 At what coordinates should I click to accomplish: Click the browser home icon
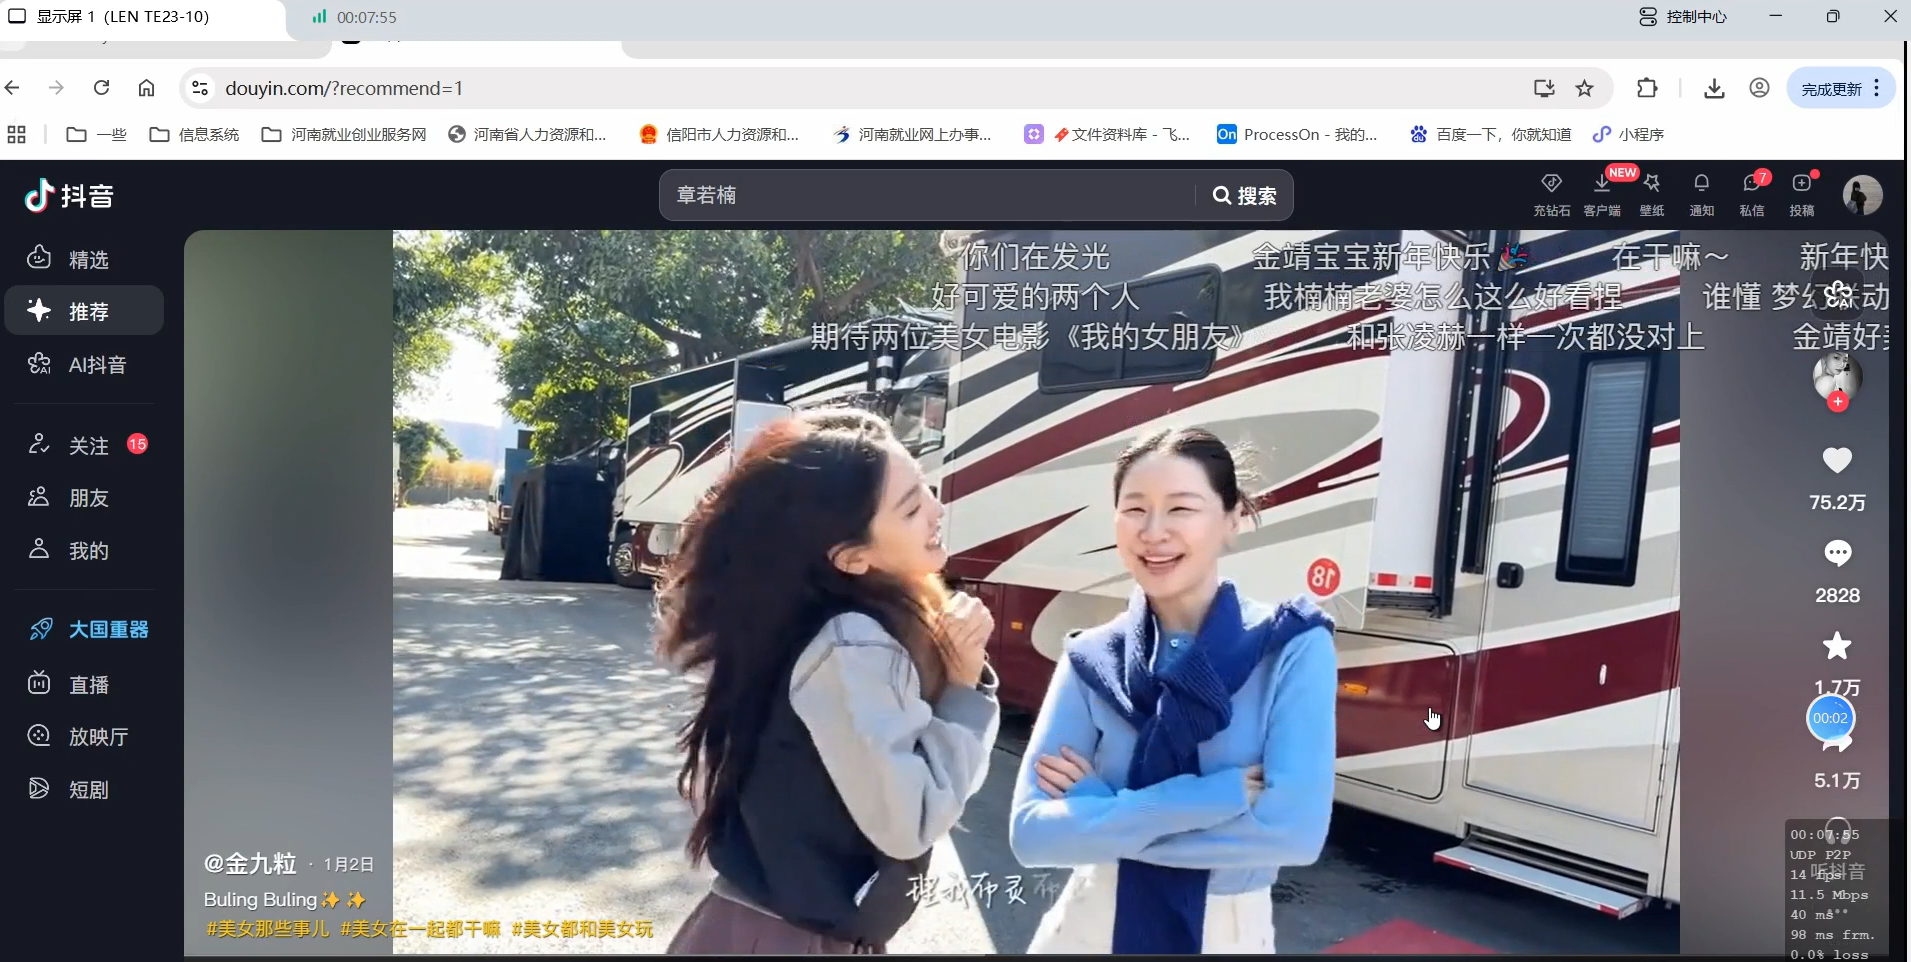tap(146, 88)
